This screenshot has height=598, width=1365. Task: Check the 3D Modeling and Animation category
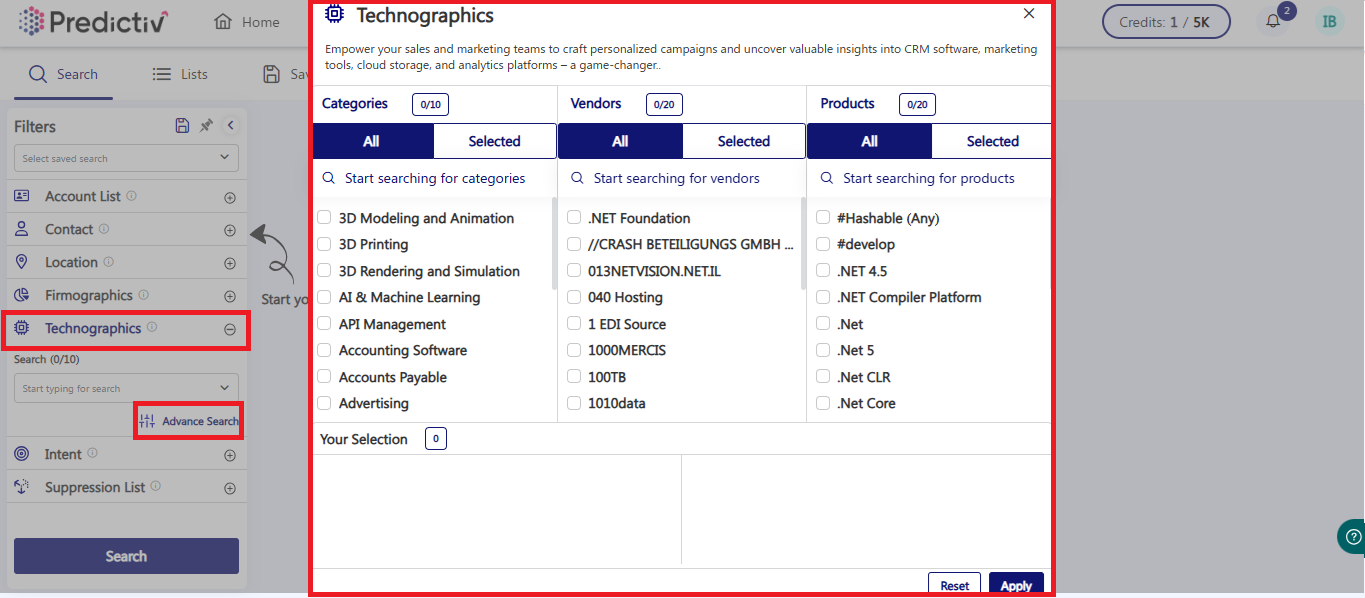[324, 218]
